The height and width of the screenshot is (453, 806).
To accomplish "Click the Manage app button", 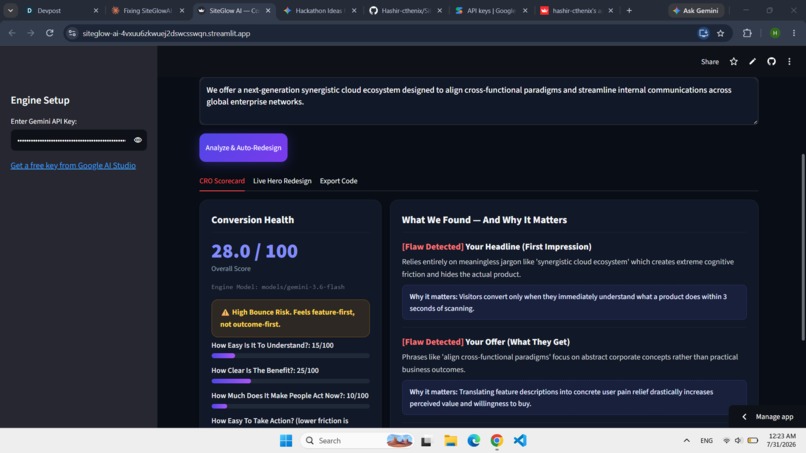I will (768, 416).
